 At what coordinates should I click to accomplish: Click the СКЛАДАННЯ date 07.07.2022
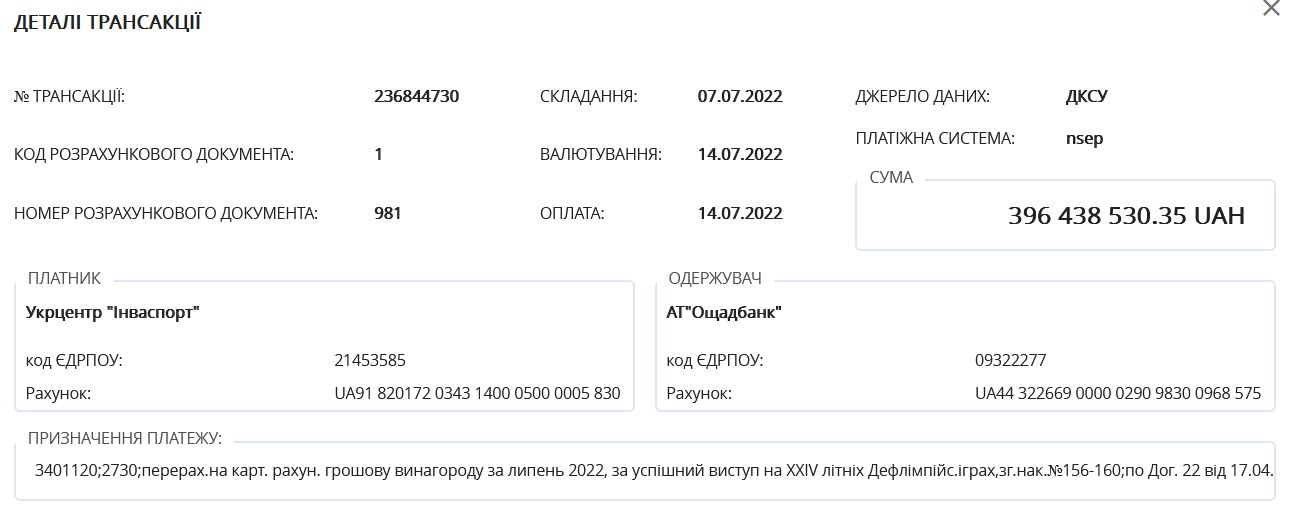point(740,97)
